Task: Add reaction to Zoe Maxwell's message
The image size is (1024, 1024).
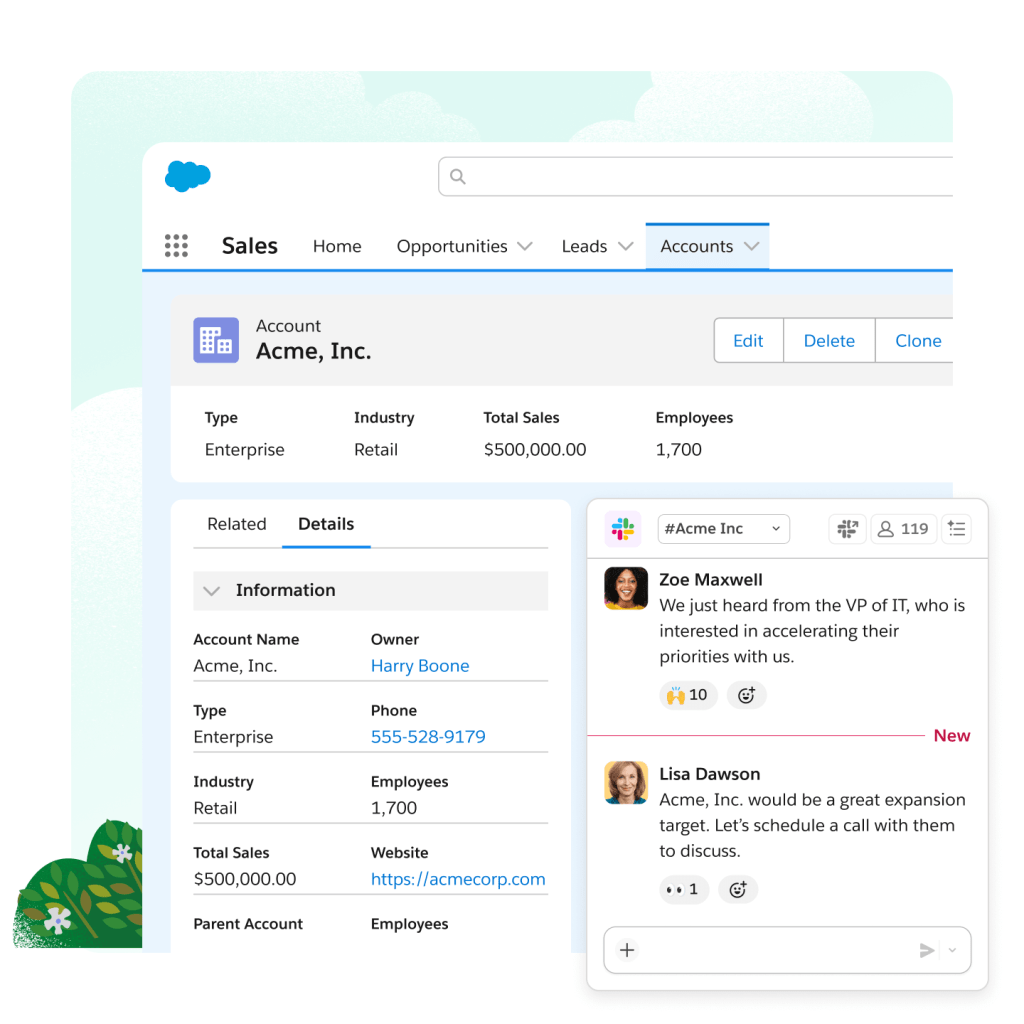Action: tap(746, 695)
